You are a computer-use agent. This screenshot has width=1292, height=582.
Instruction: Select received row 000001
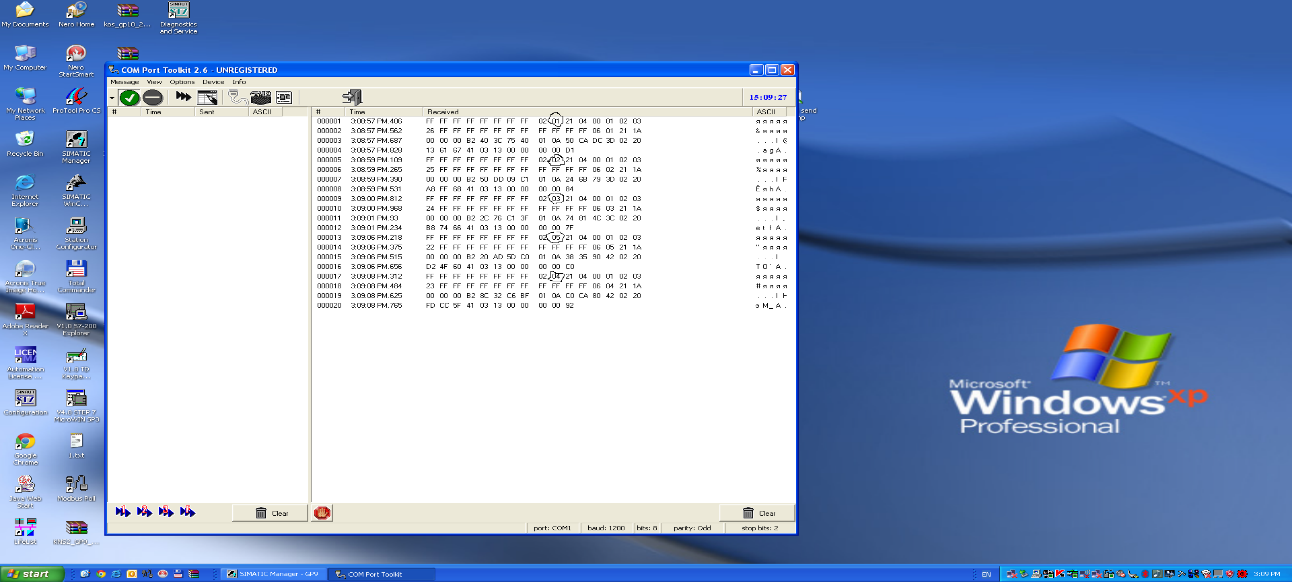coord(552,121)
